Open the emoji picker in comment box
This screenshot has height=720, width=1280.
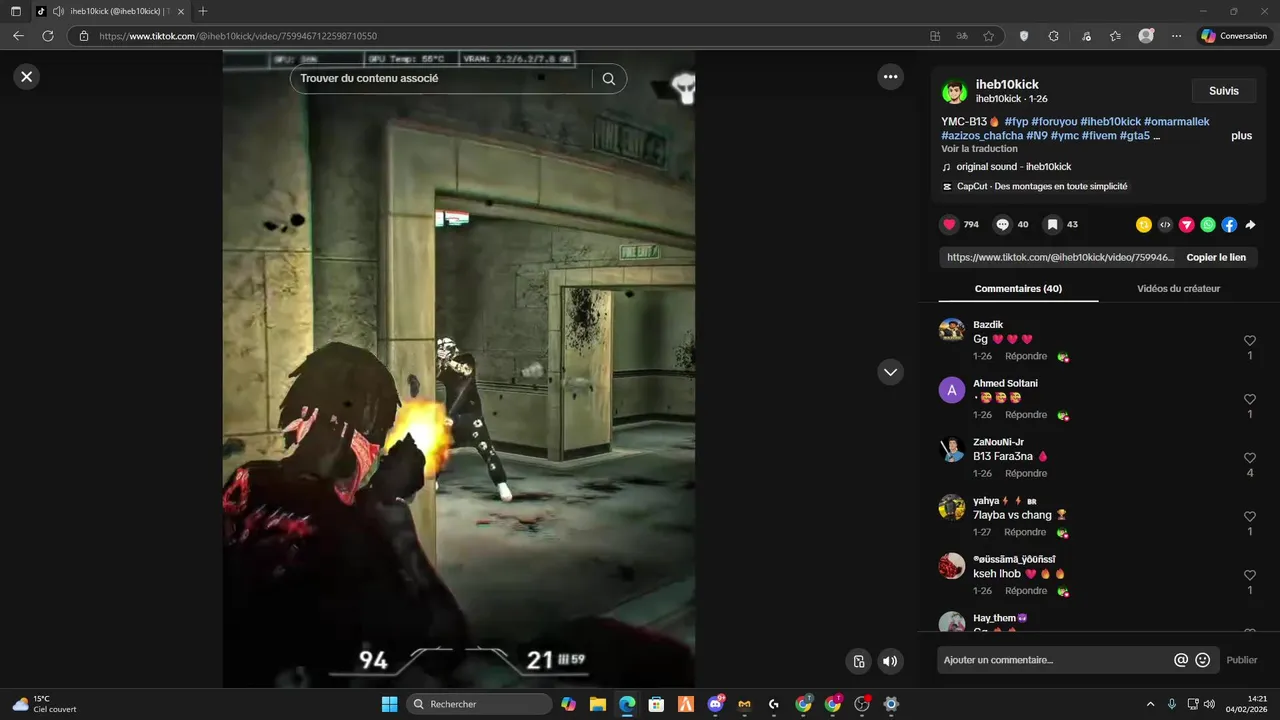[1203, 660]
